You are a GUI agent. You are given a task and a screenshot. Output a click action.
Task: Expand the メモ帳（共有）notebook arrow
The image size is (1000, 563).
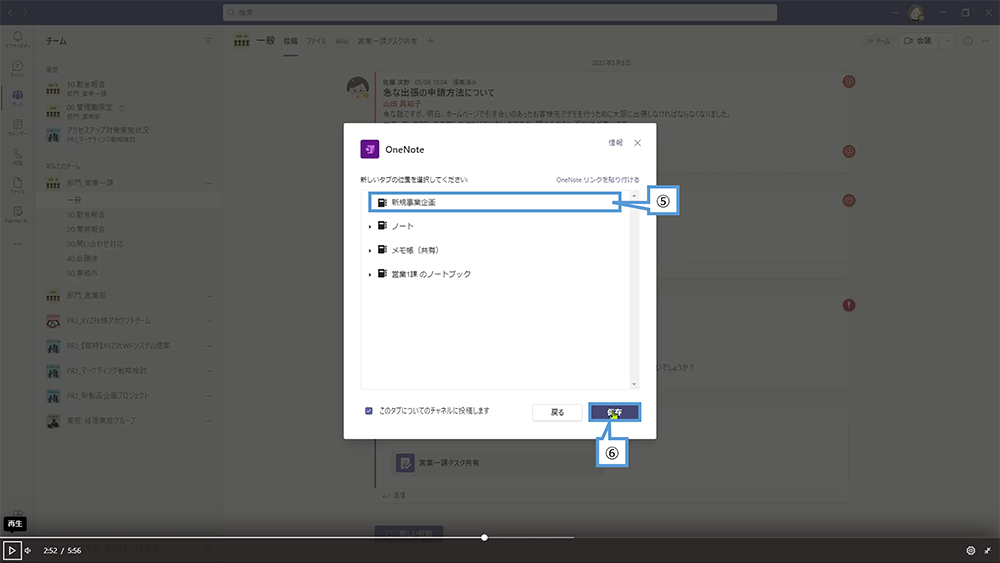pyautogui.click(x=370, y=251)
